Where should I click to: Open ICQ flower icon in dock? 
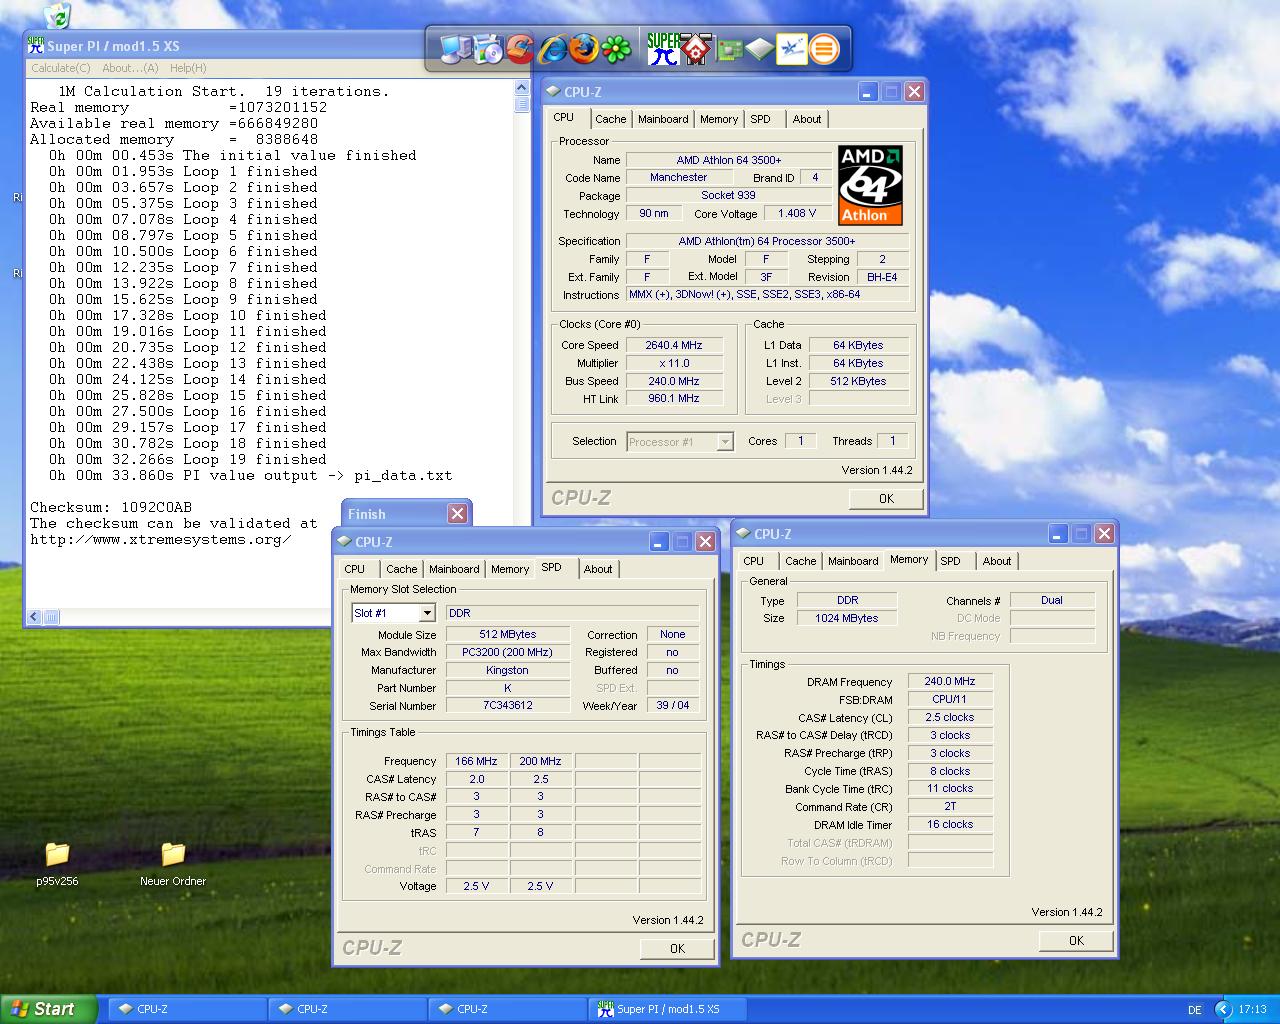(x=616, y=48)
